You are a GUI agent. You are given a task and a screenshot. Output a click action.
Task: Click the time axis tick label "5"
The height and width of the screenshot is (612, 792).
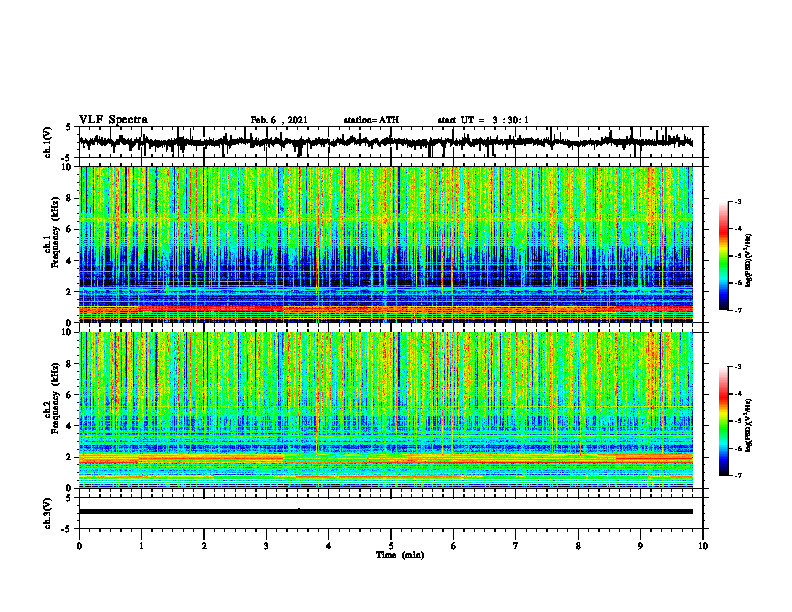391,546
